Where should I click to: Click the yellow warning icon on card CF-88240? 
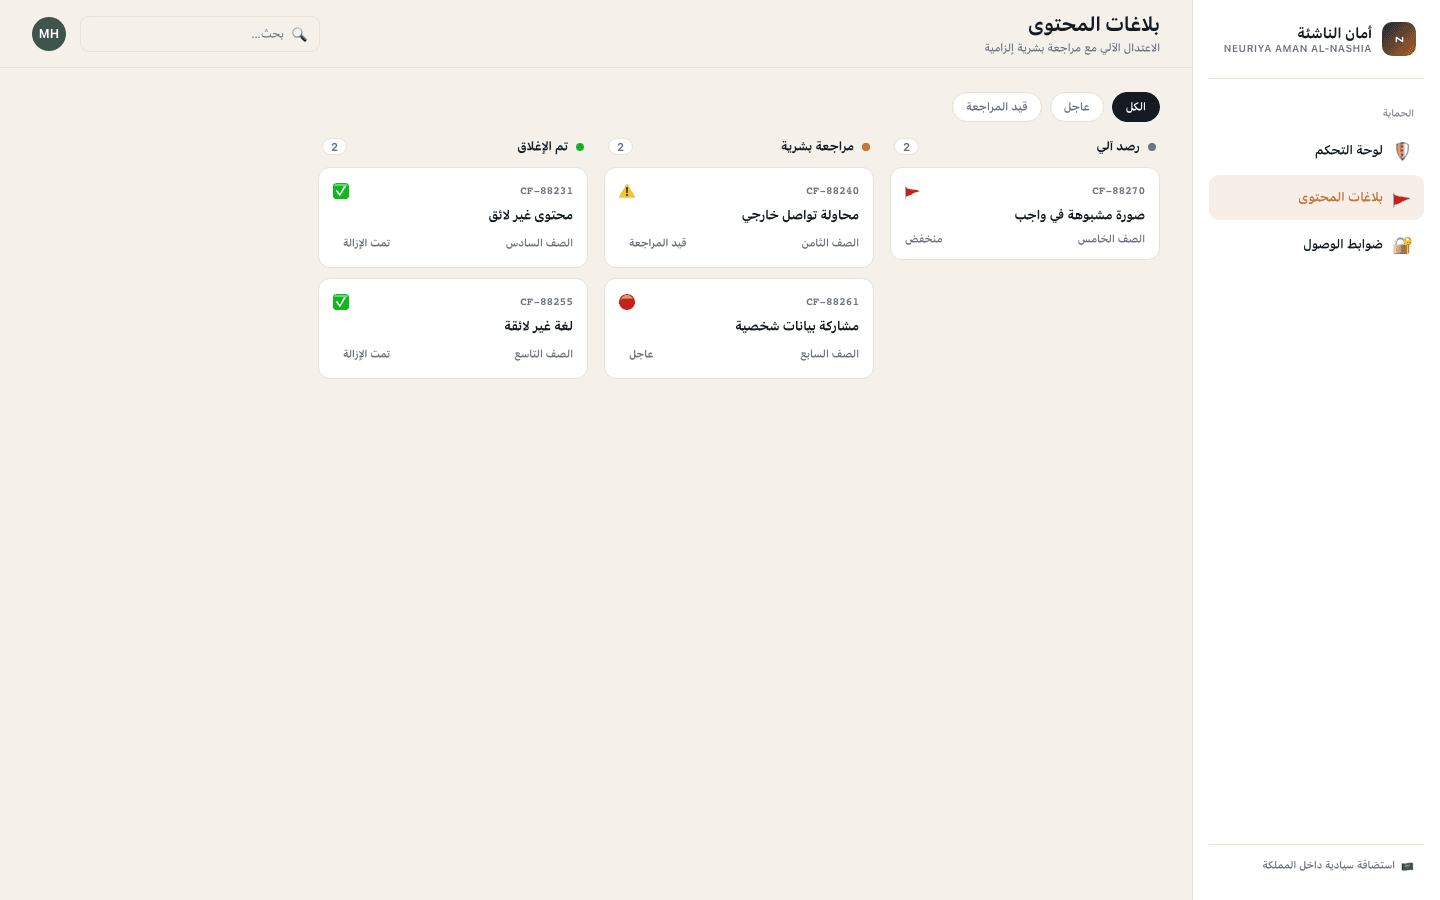click(x=627, y=191)
